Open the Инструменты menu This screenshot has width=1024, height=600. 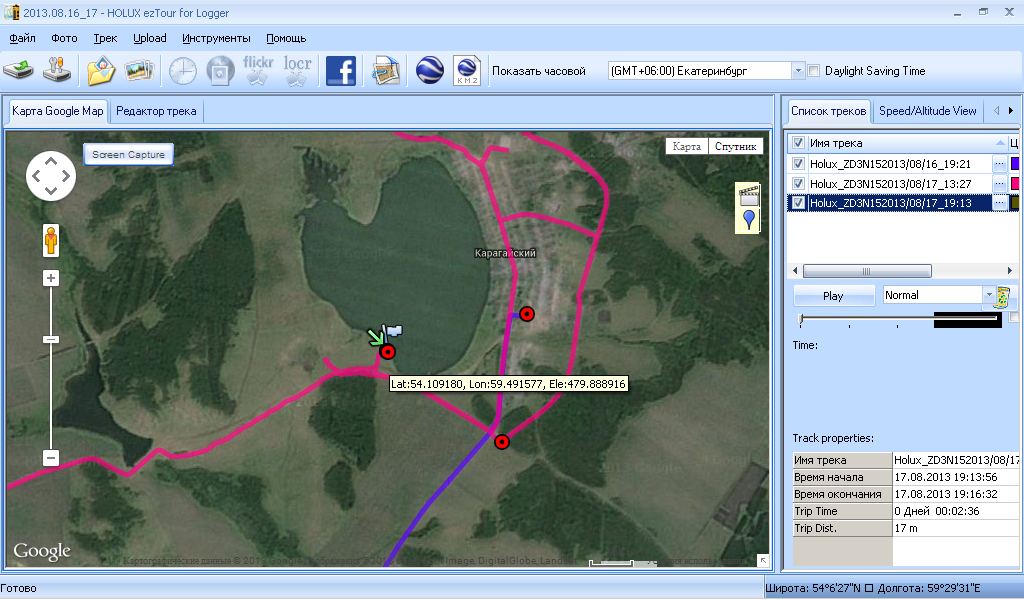pos(216,38)
